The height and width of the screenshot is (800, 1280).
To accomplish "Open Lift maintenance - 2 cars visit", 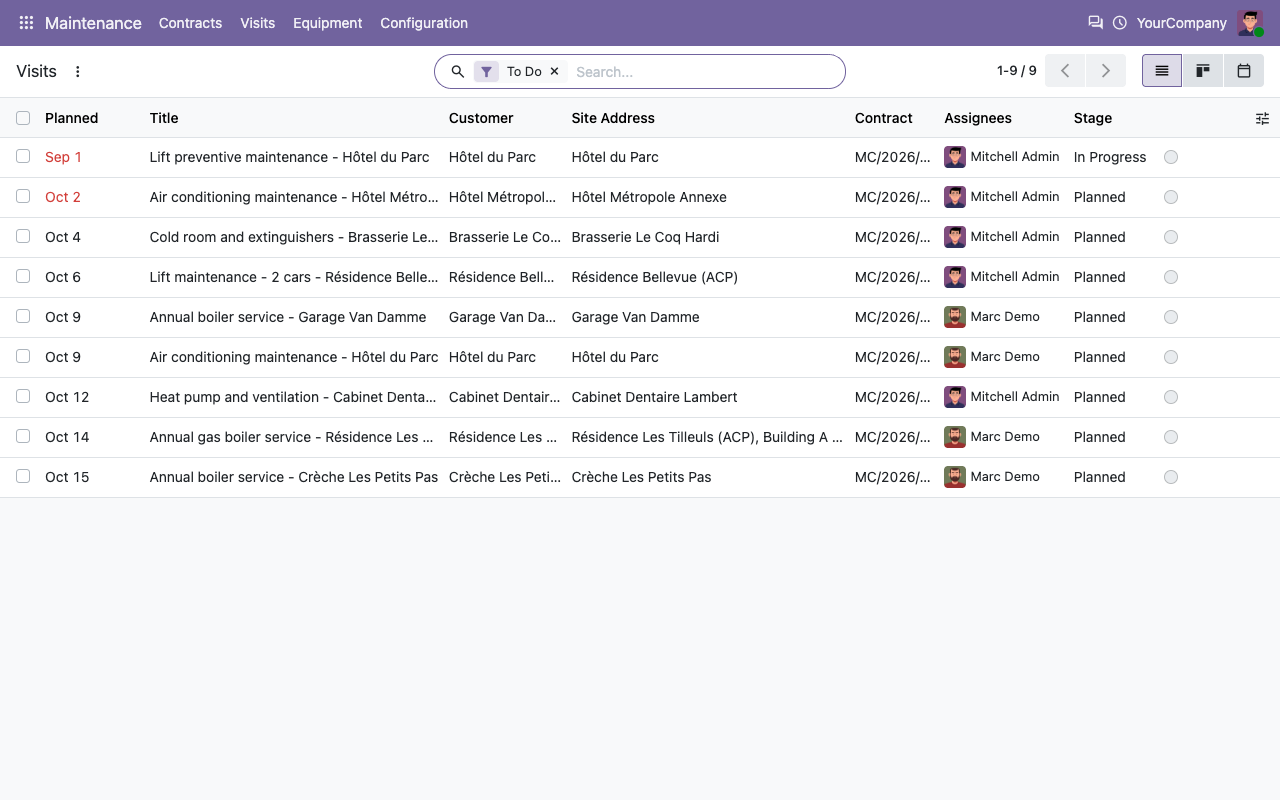I will (294, 277).
